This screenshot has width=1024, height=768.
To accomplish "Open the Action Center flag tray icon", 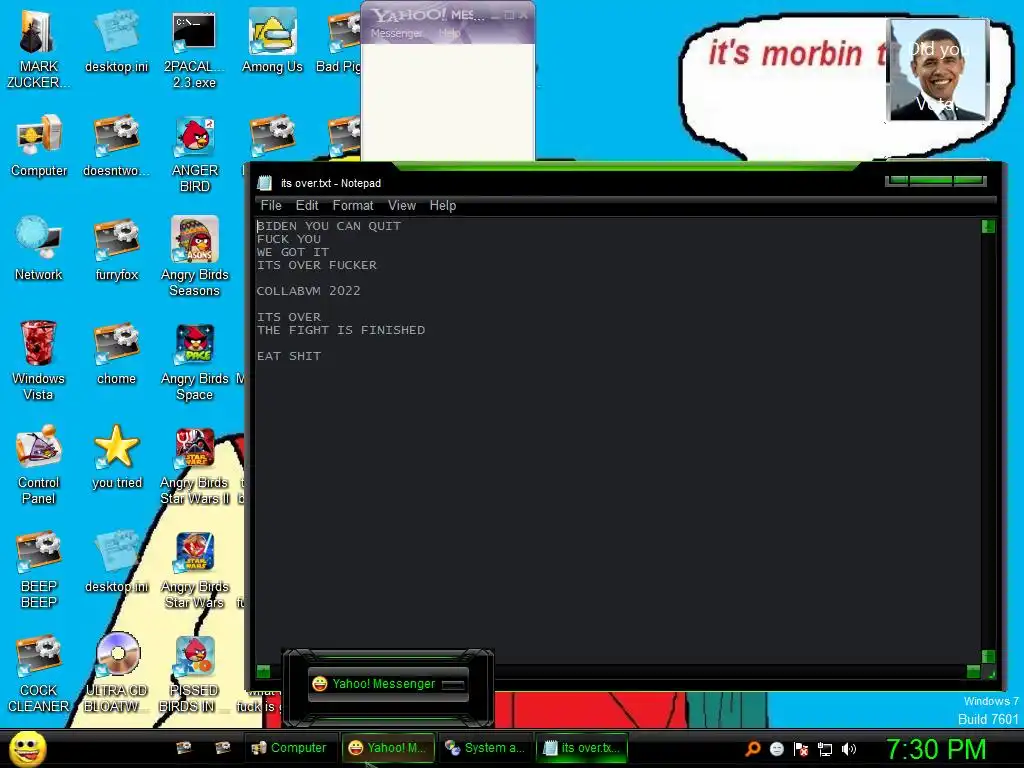I will (801, 749).
